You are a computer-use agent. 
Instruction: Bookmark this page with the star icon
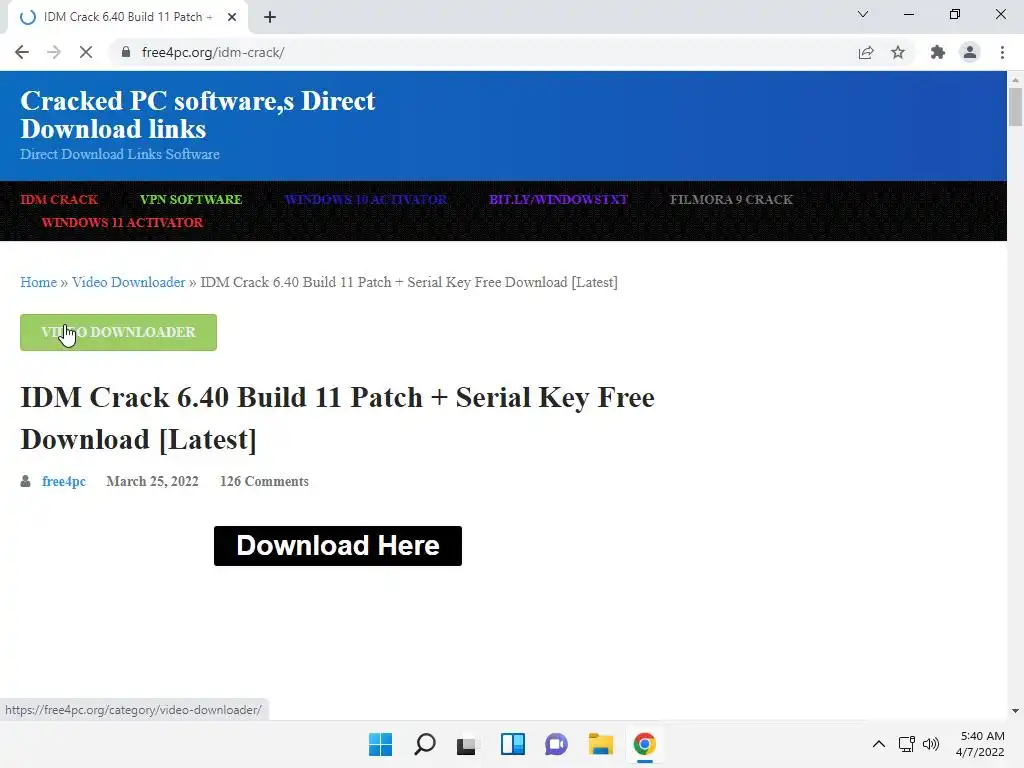click(x=898, y=52)
